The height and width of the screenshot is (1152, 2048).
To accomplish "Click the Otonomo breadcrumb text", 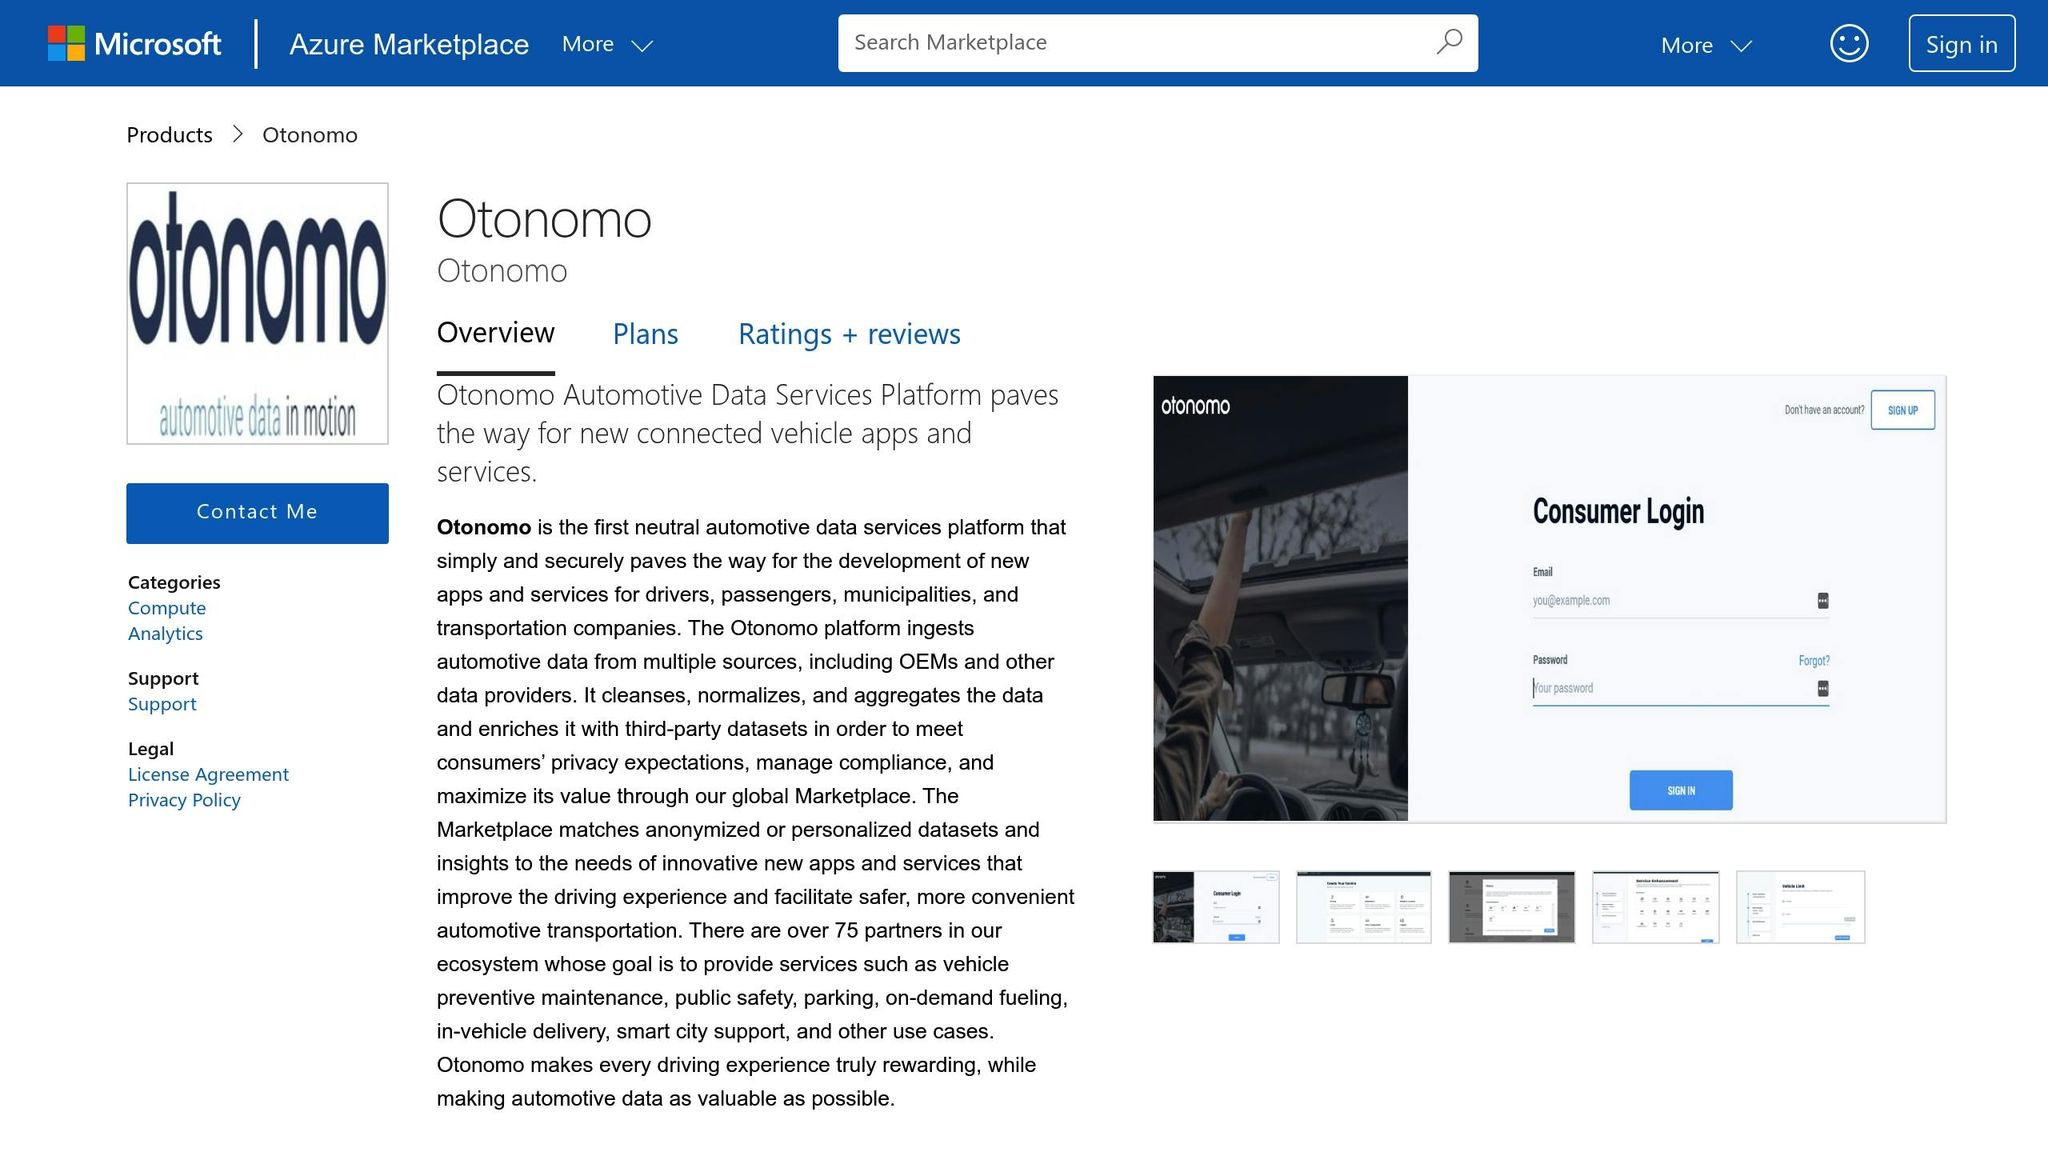I will coord(310,134).
